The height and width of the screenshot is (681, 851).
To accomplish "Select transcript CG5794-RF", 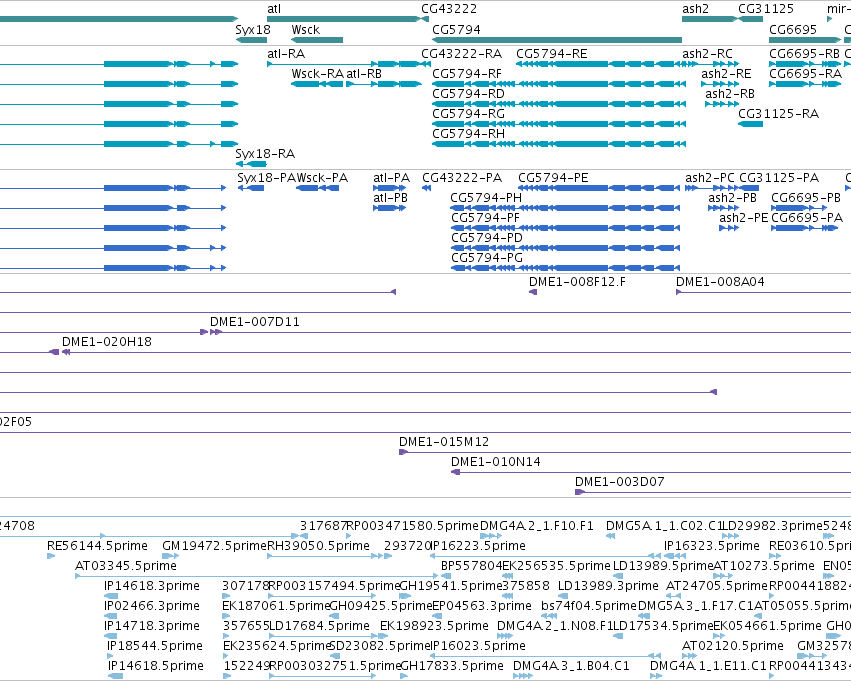I will [x=467, y=74].
